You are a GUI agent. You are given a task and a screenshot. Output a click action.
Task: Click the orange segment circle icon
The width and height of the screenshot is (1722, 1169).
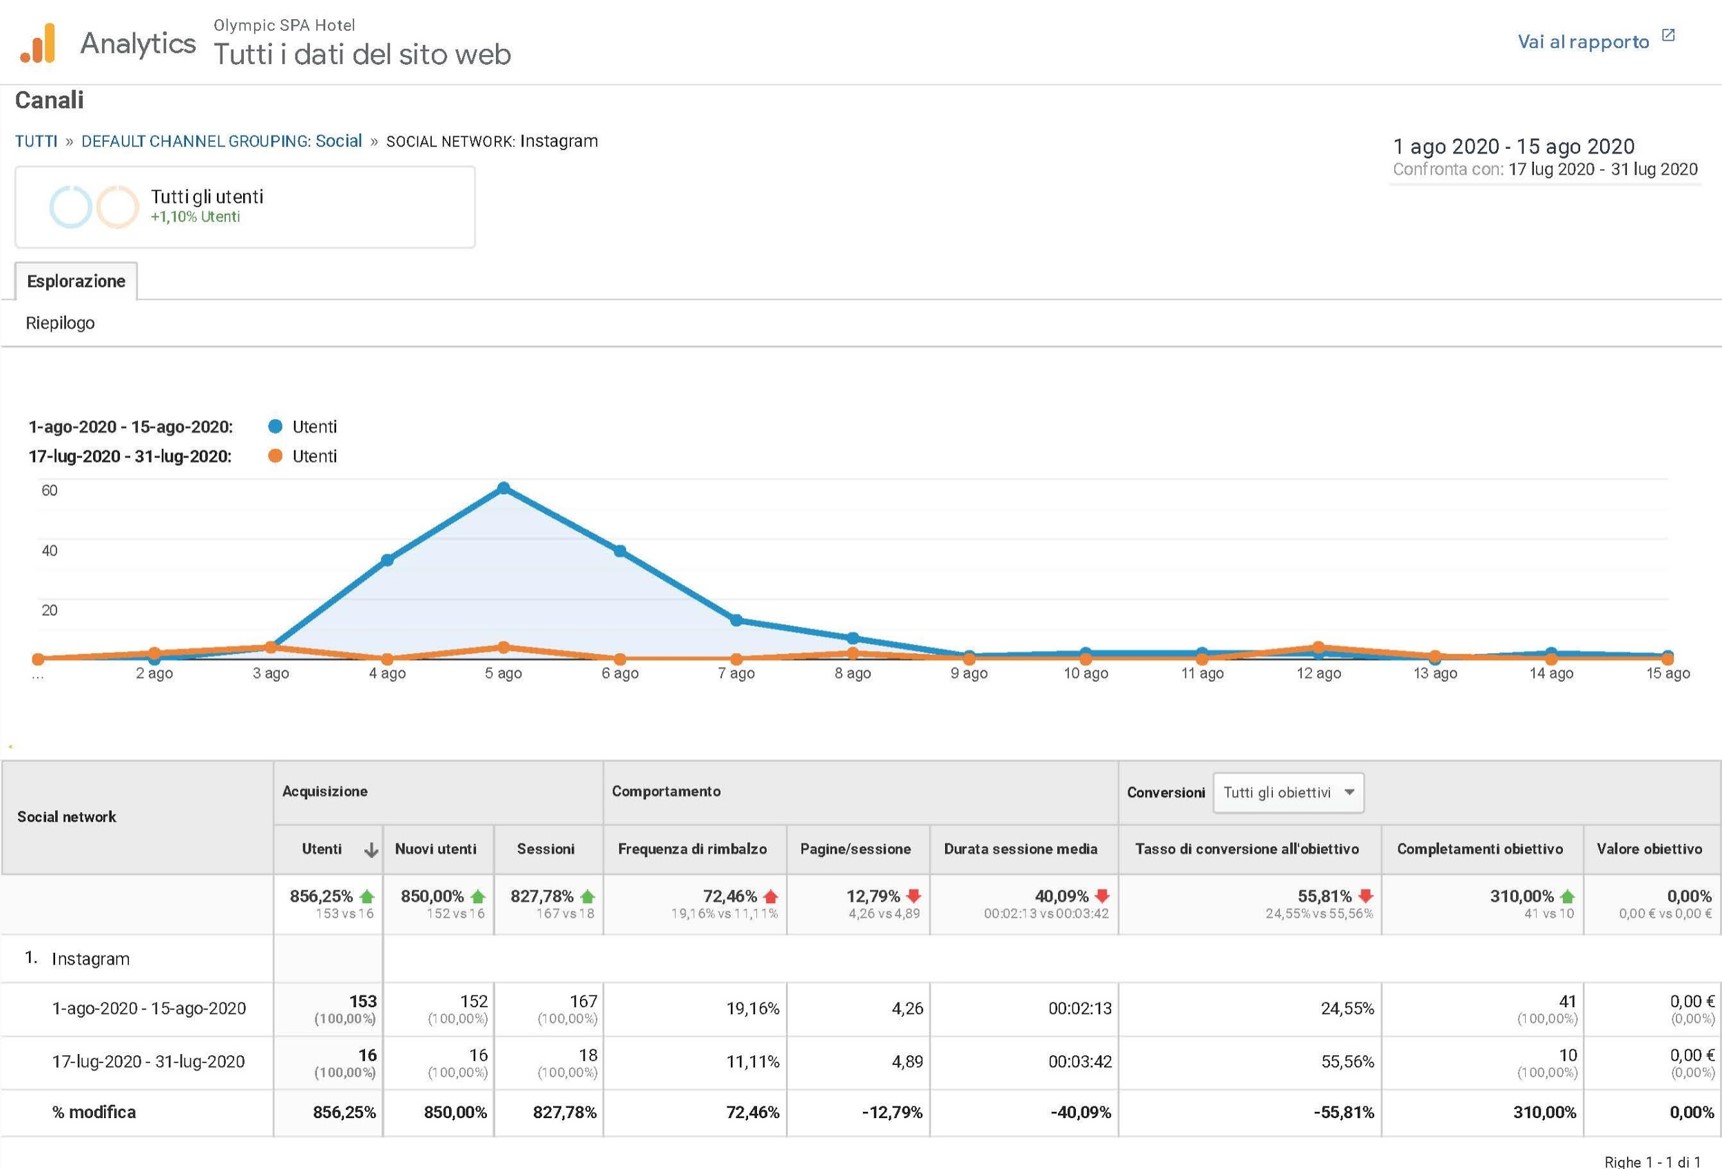pos(117,207)
